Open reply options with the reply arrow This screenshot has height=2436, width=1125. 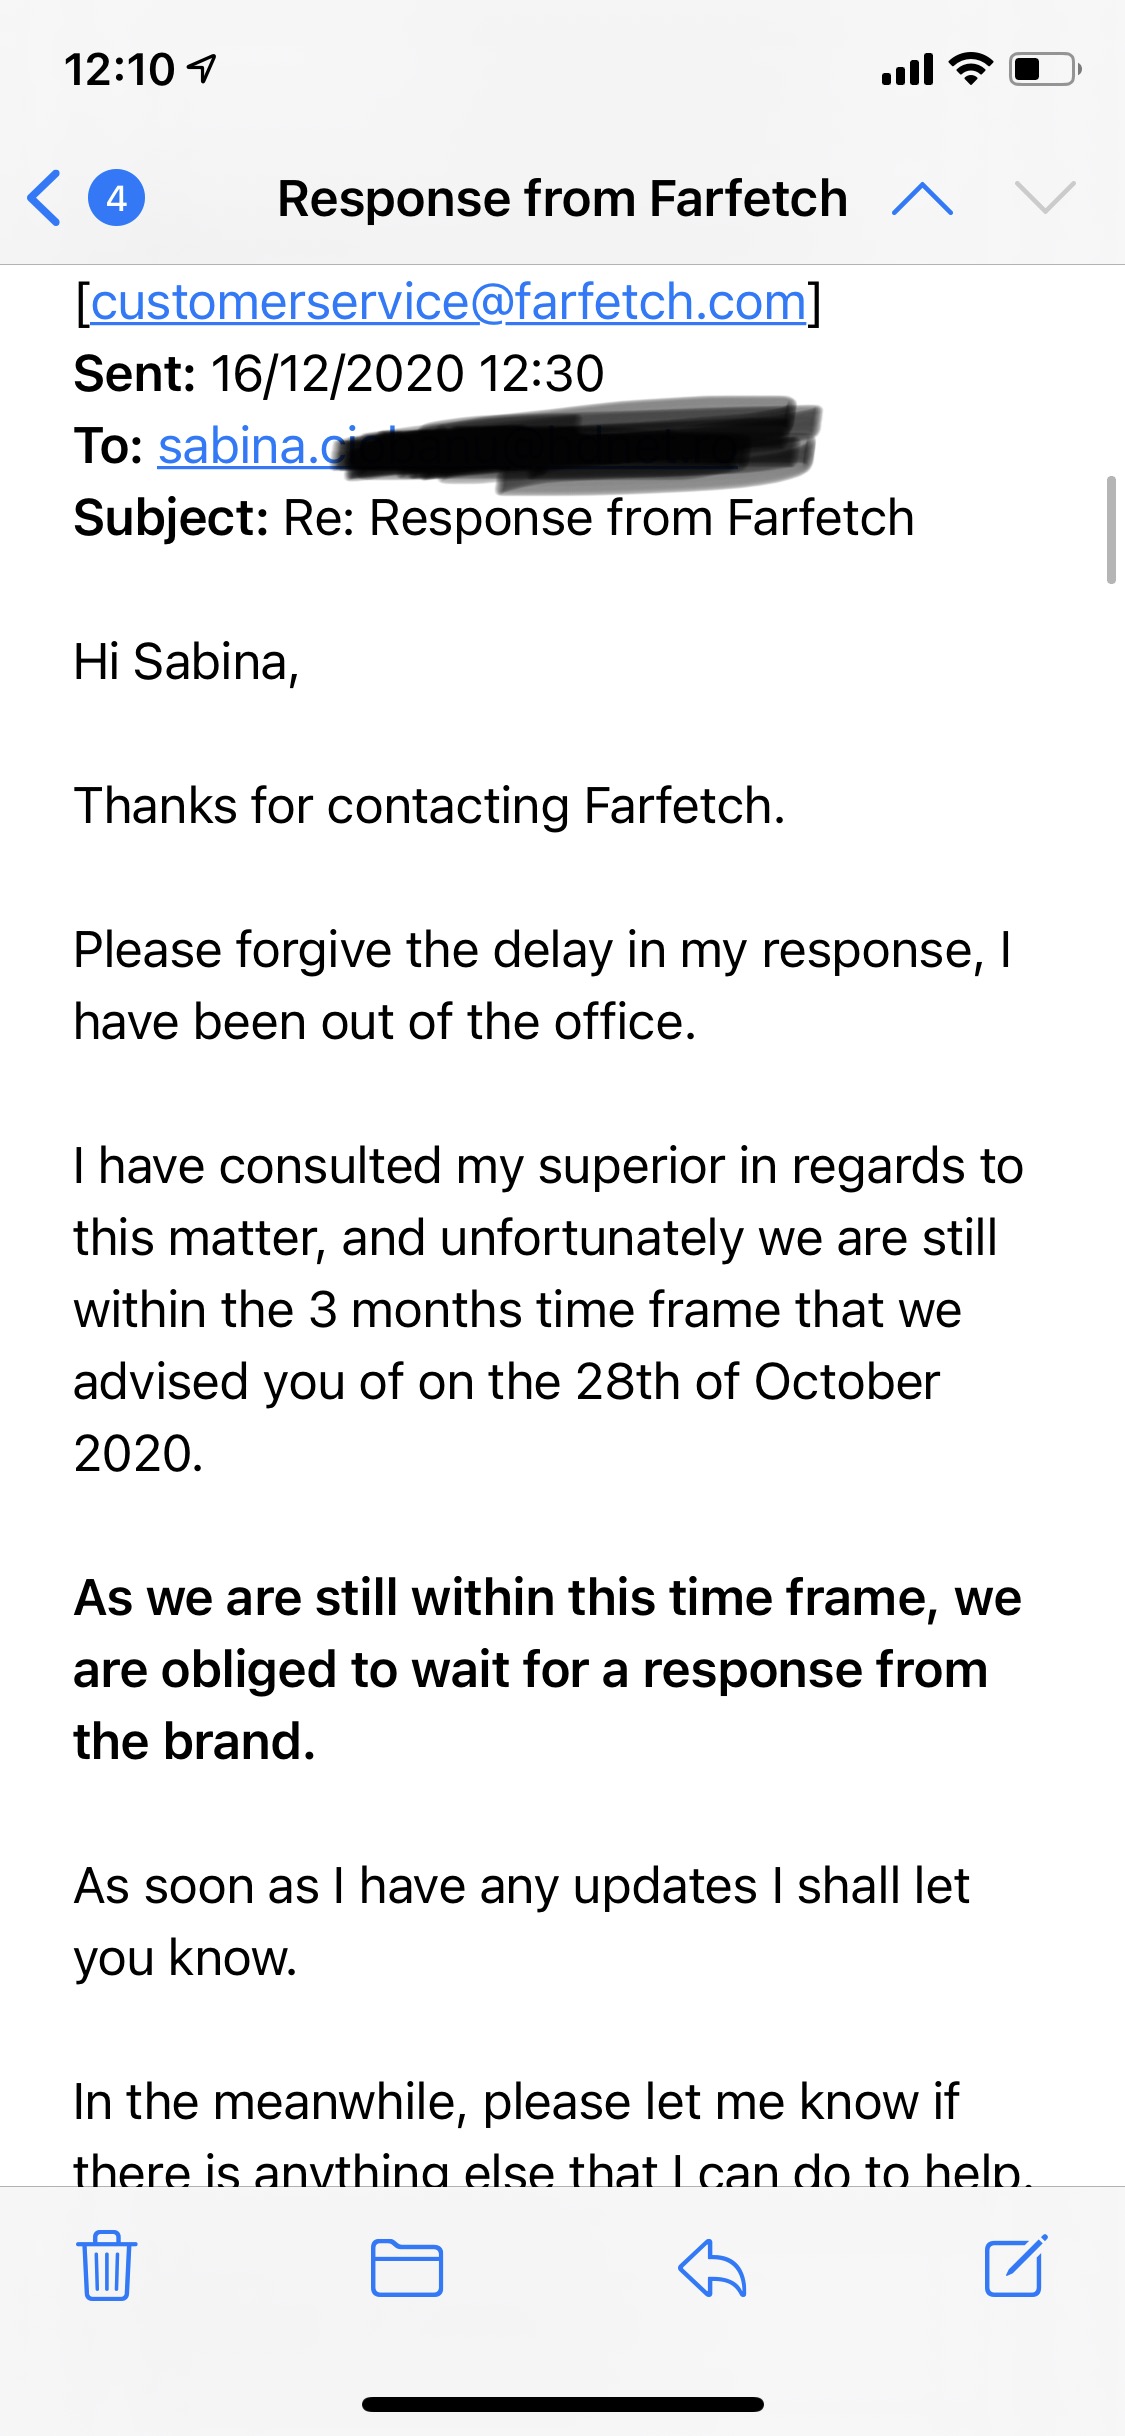712,2267
